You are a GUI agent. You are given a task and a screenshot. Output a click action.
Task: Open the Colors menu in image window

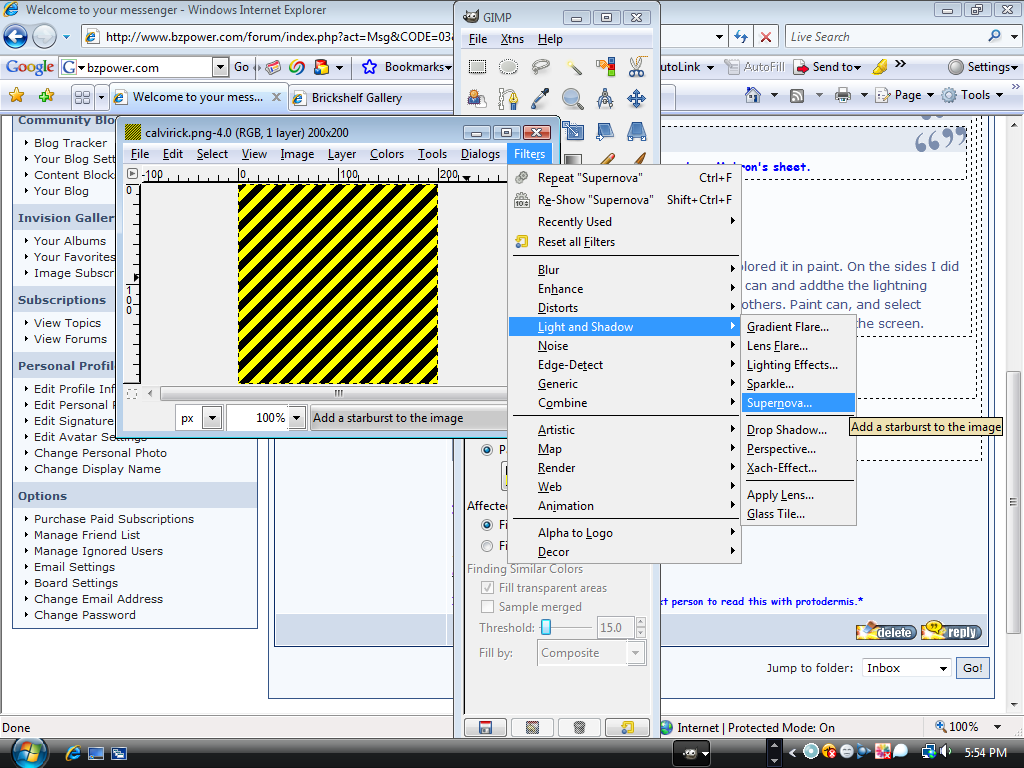click(x=387, y=154)
